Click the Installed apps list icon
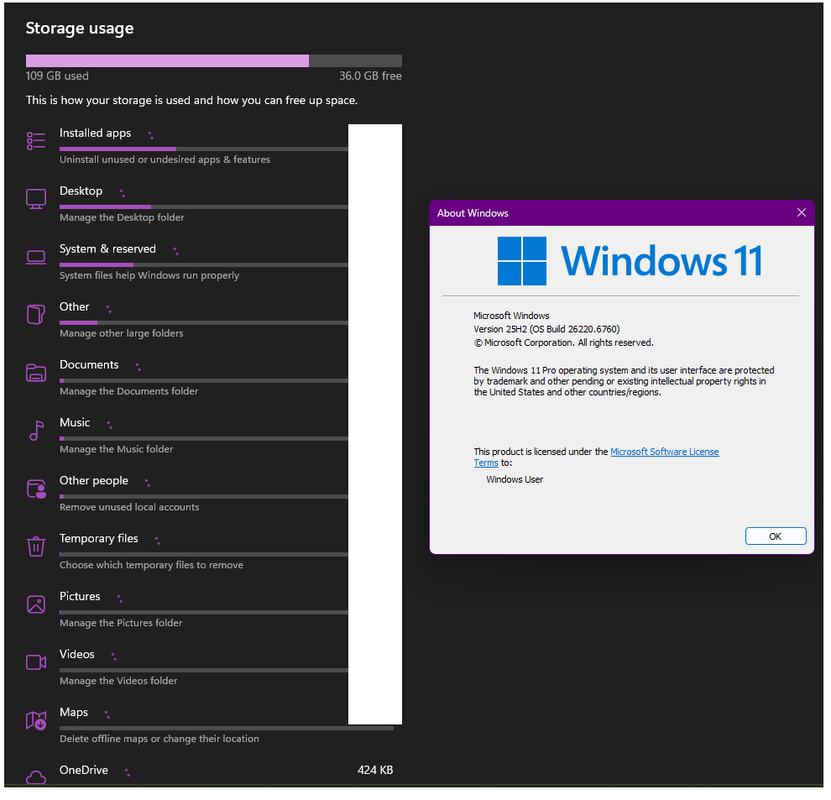The height and width of the screenshot is (800, 831). click(x=36, y=141)
